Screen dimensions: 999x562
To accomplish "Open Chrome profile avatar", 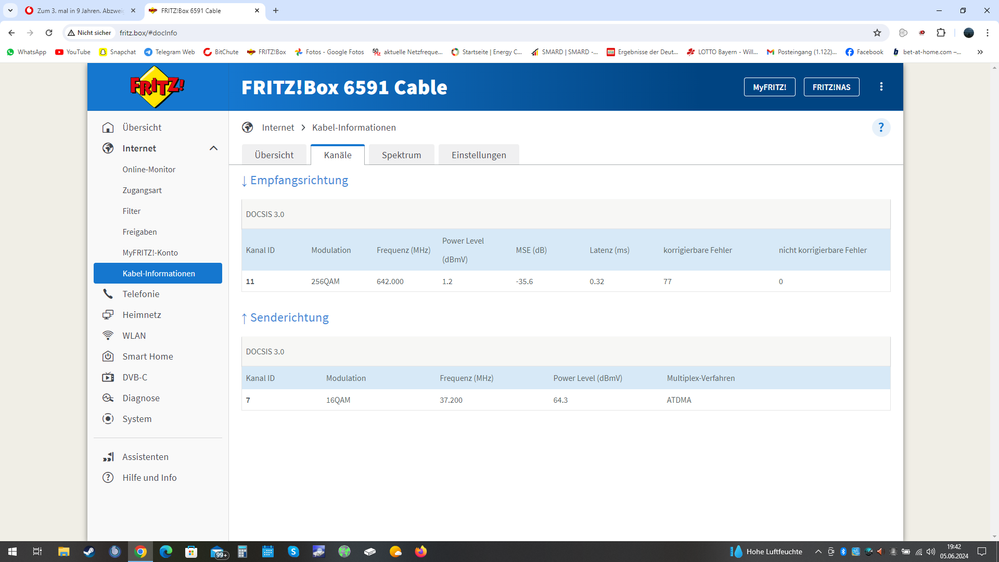I will tap(968, 32).
